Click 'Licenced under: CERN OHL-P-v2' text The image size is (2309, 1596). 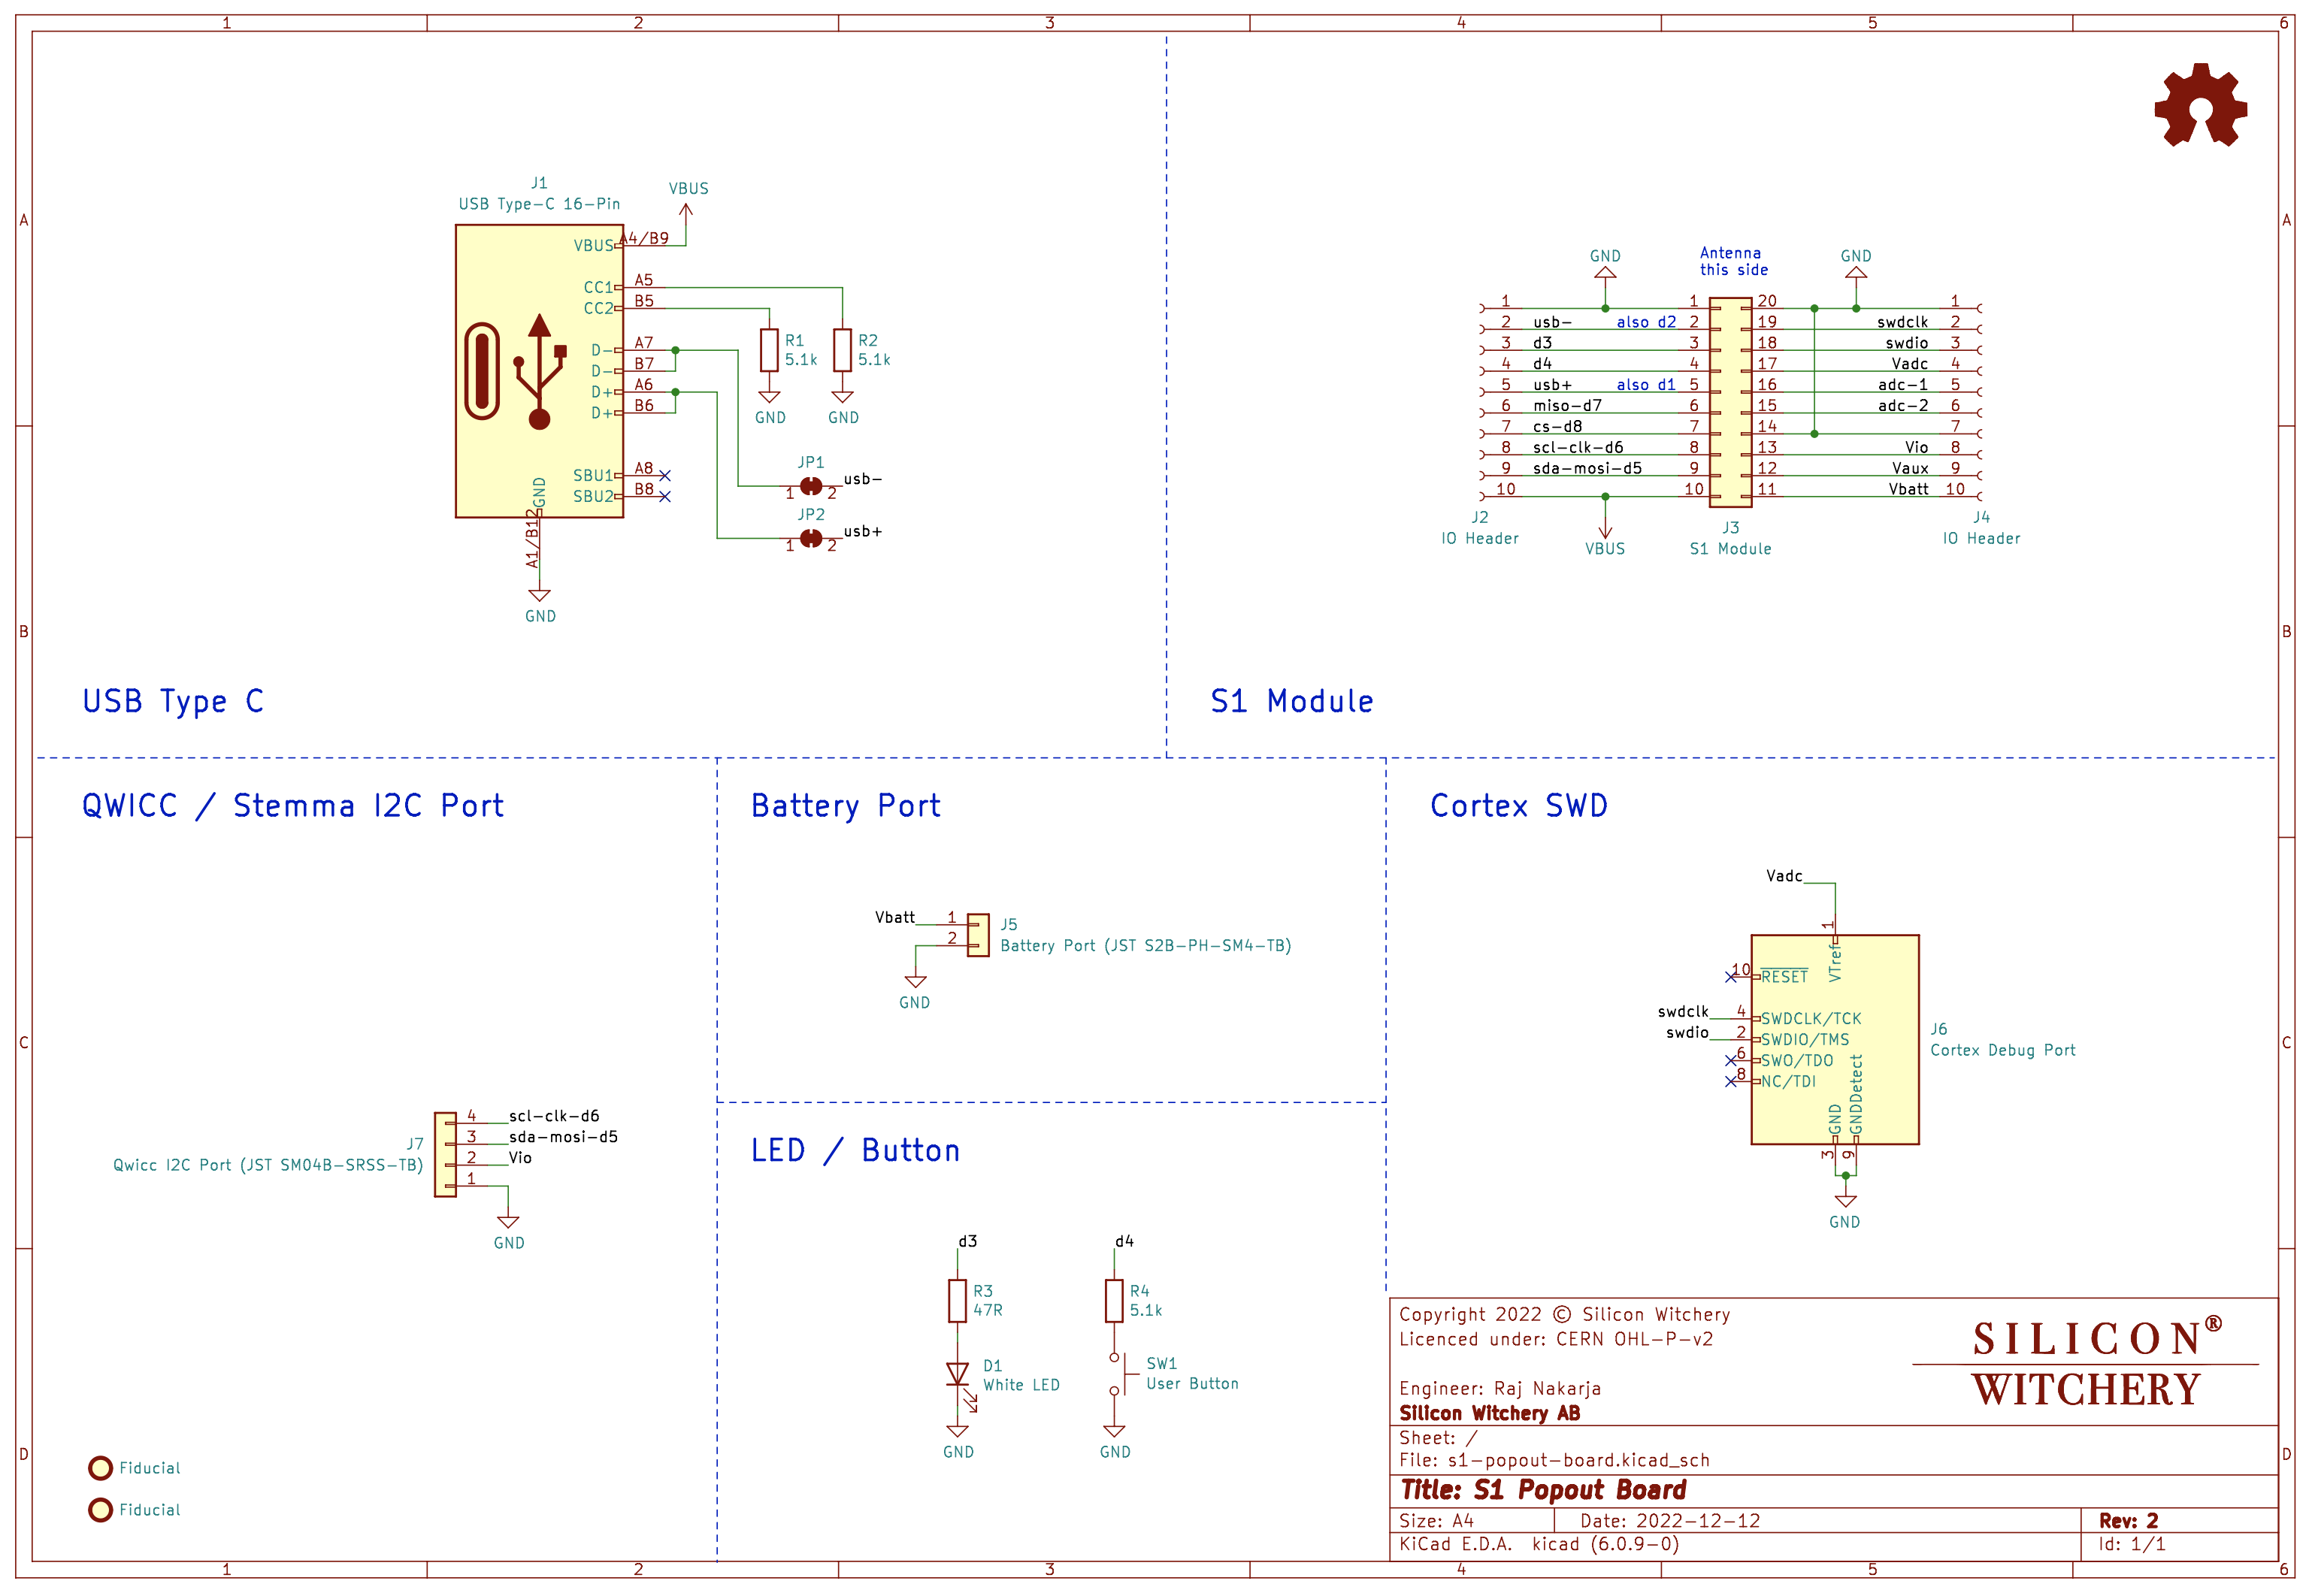coord(1555,1339)
